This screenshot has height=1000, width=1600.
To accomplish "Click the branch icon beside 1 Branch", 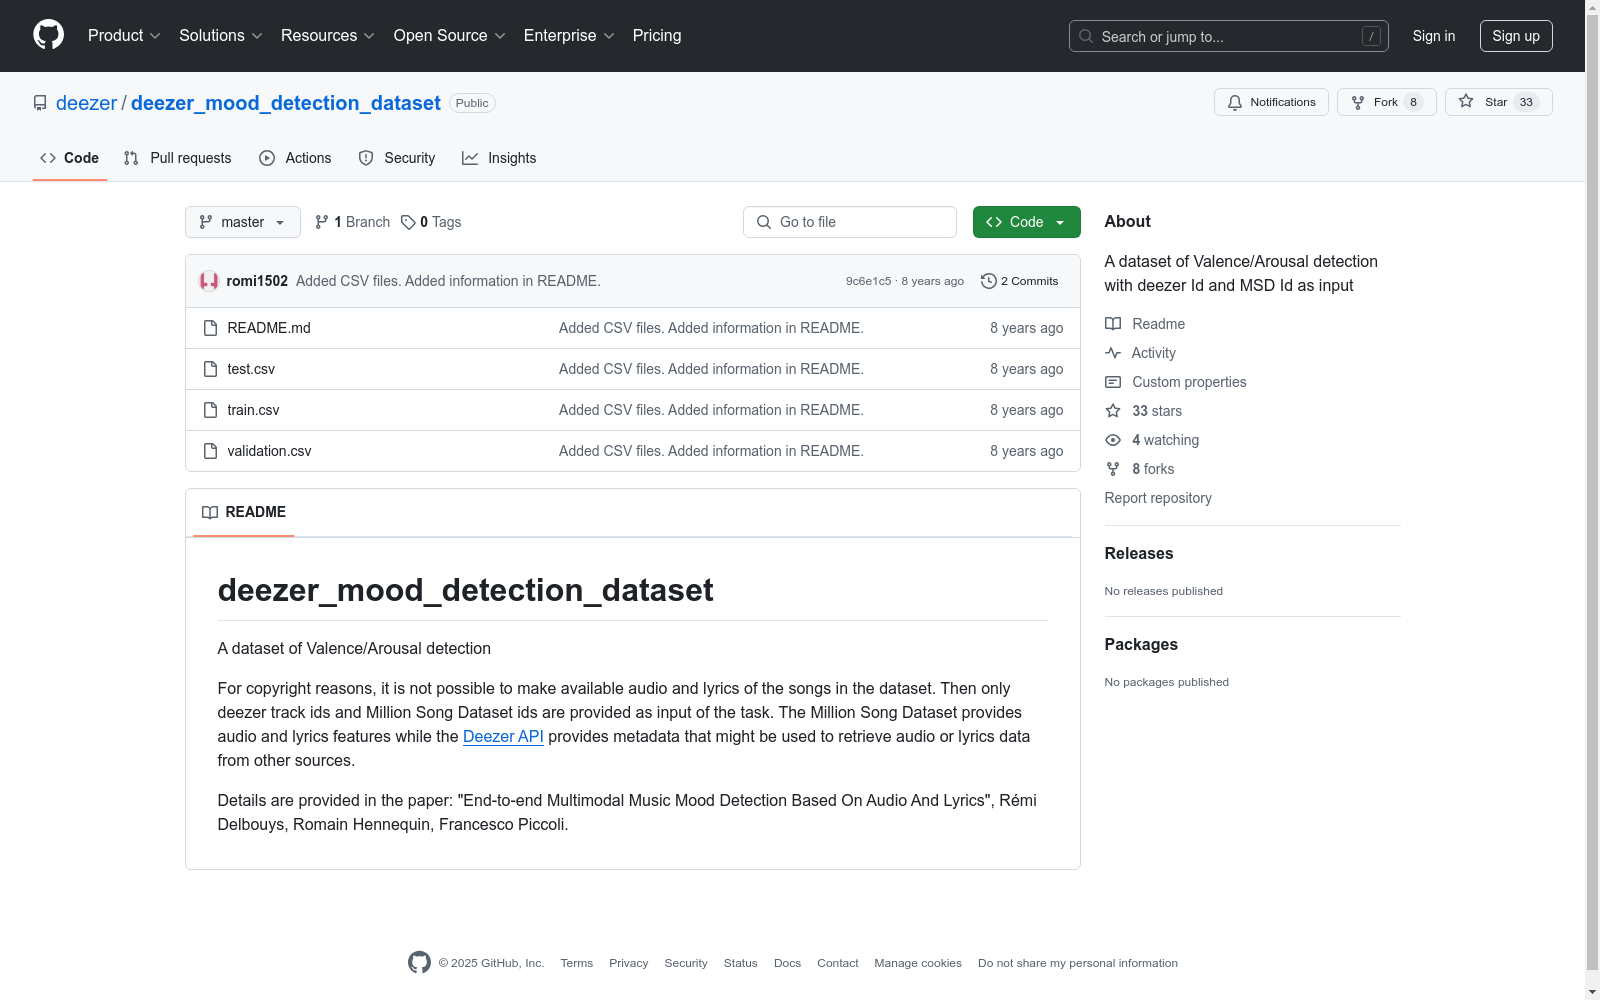I will 322,222.
